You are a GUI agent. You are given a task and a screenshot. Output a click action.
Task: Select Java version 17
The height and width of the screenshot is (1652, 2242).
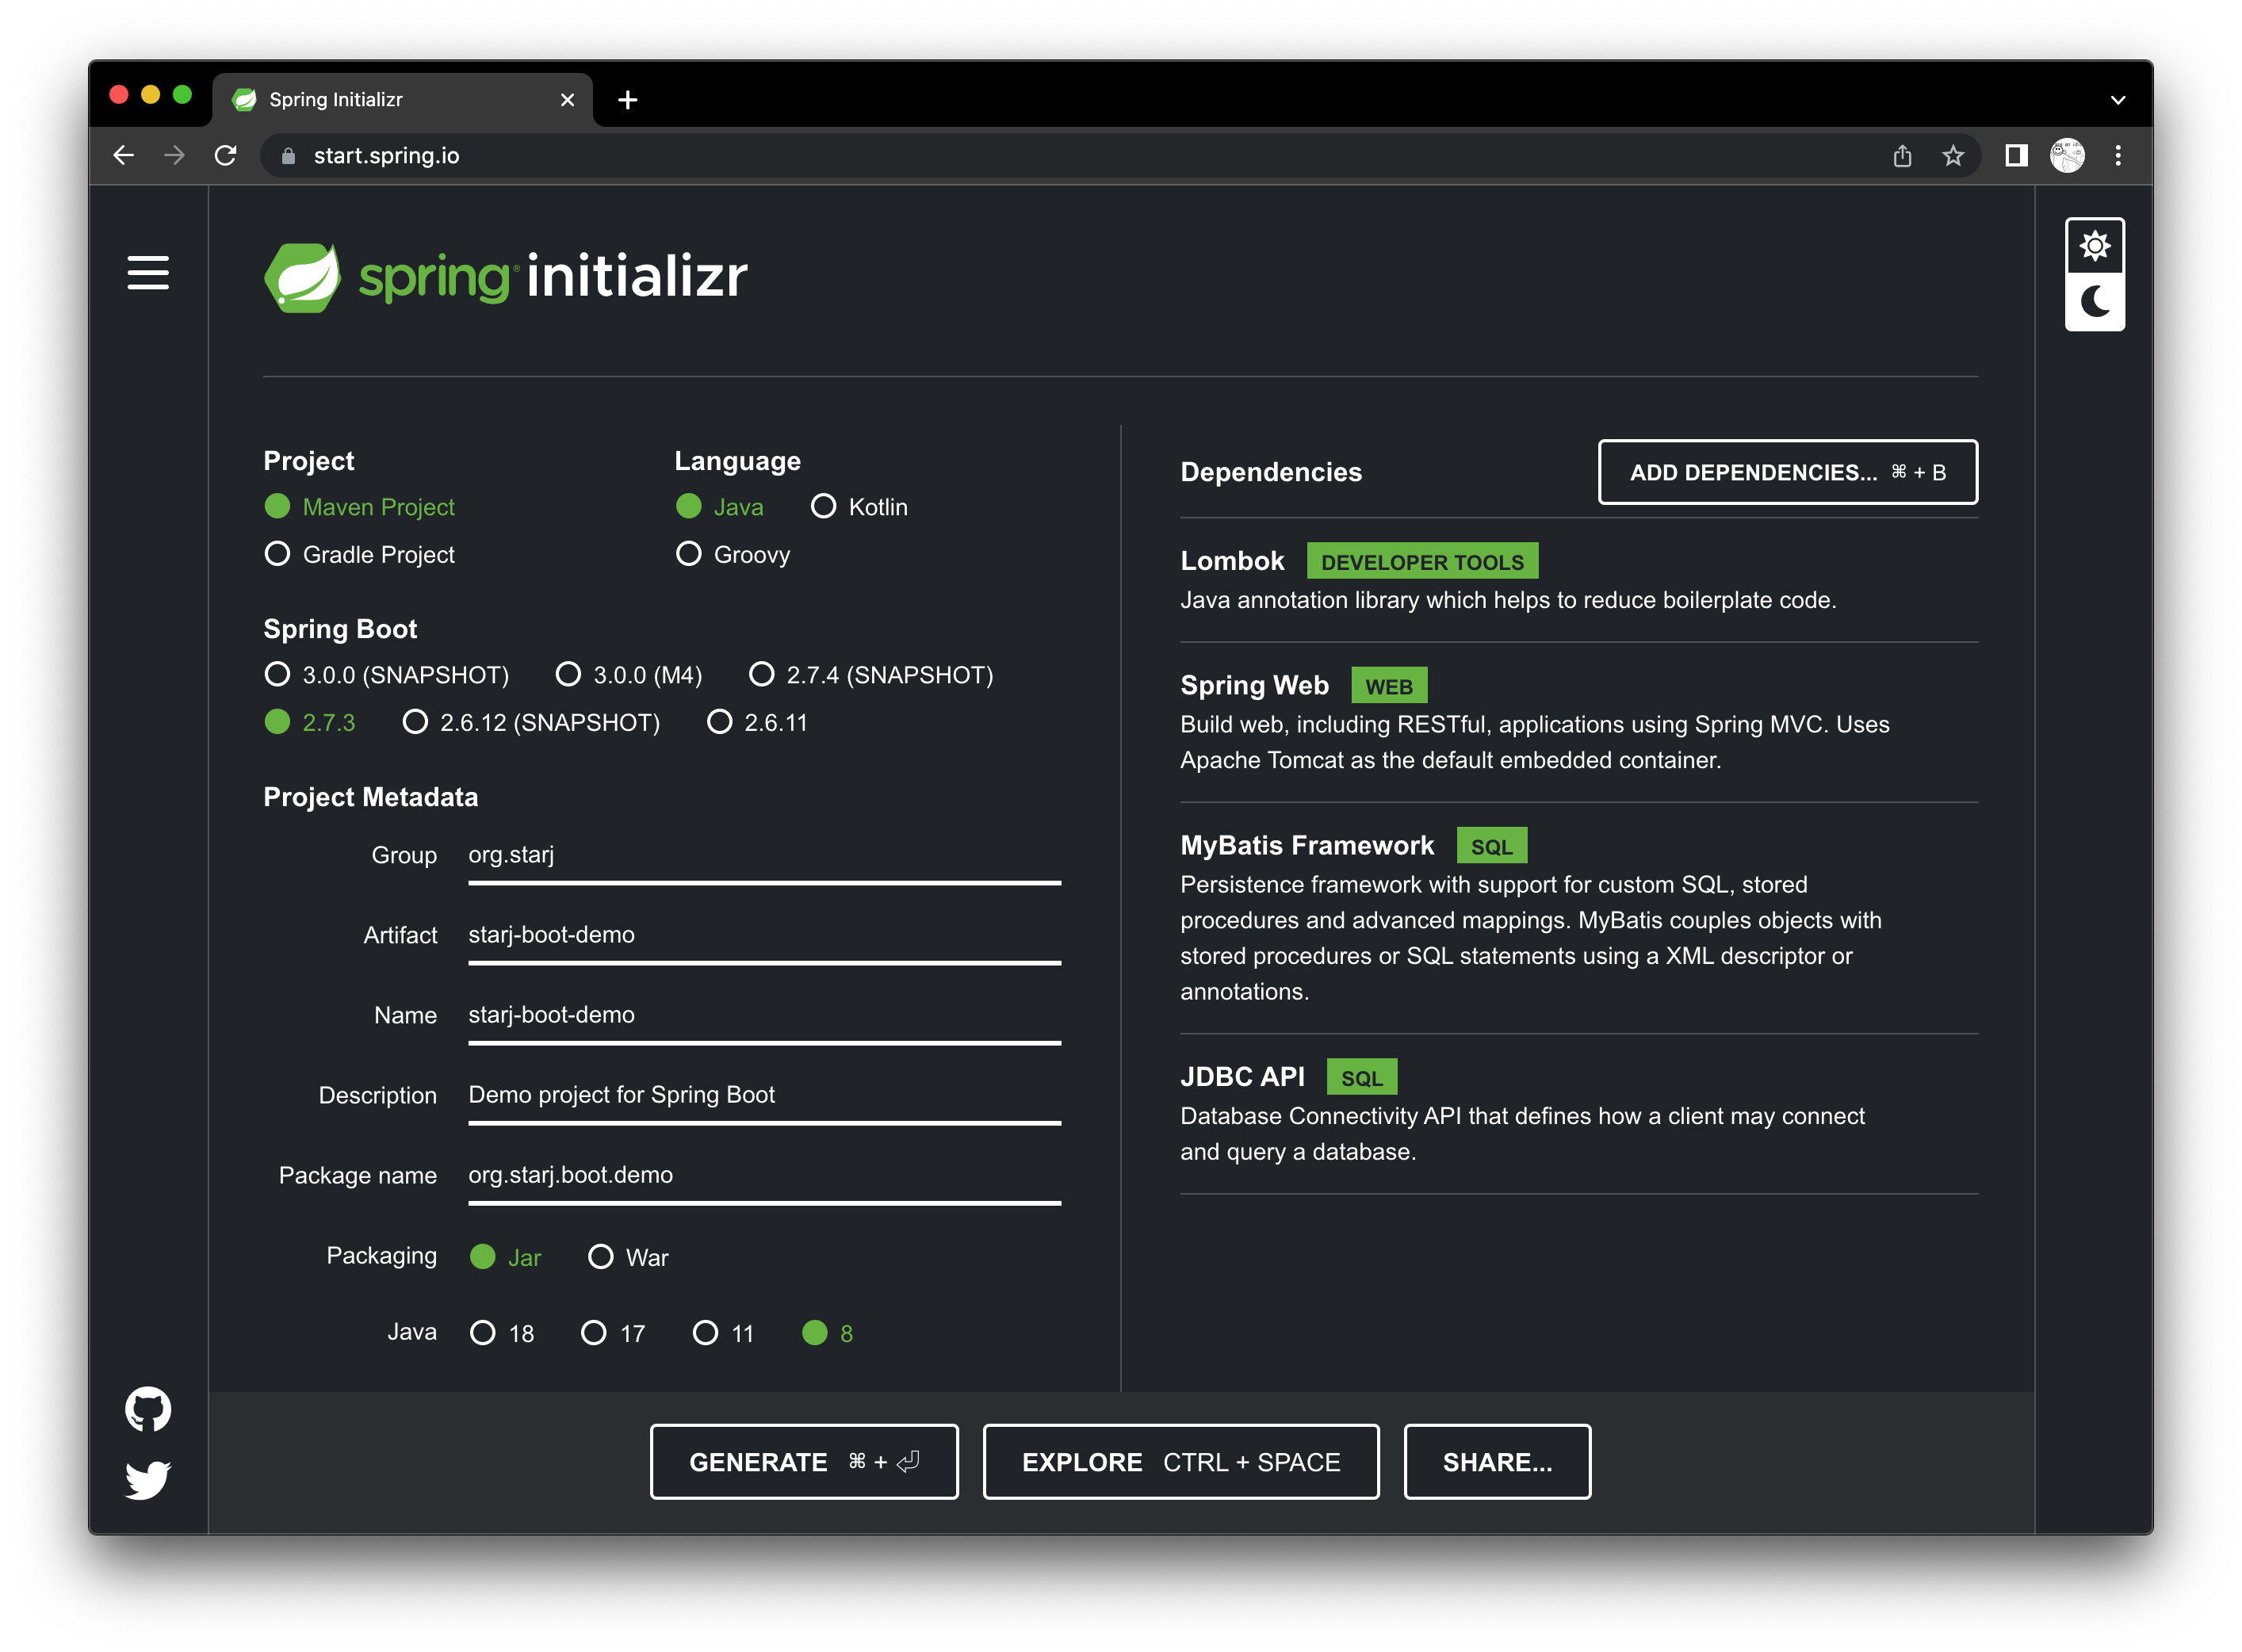(x=594, y=1333)
